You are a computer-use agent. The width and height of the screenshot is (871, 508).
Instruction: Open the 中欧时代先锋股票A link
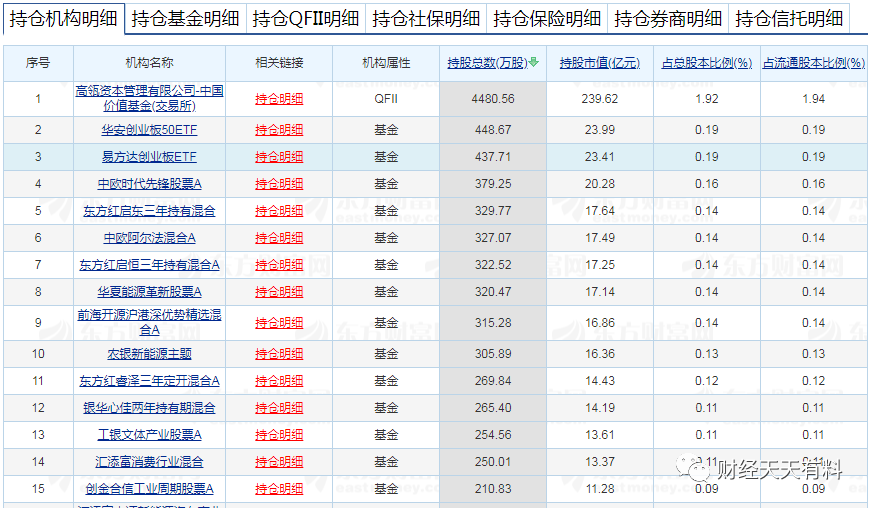click(x=149, y=184)
